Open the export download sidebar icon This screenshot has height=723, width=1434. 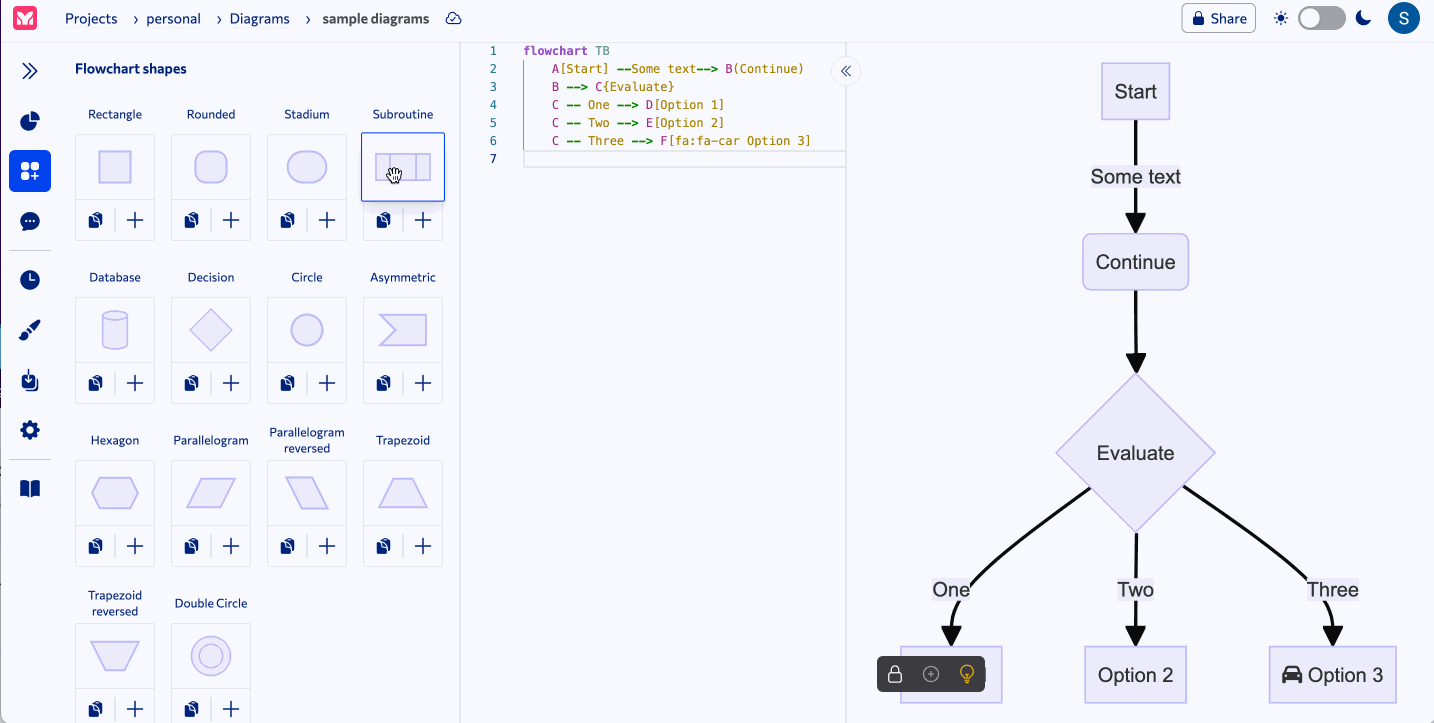pos(30,381)
